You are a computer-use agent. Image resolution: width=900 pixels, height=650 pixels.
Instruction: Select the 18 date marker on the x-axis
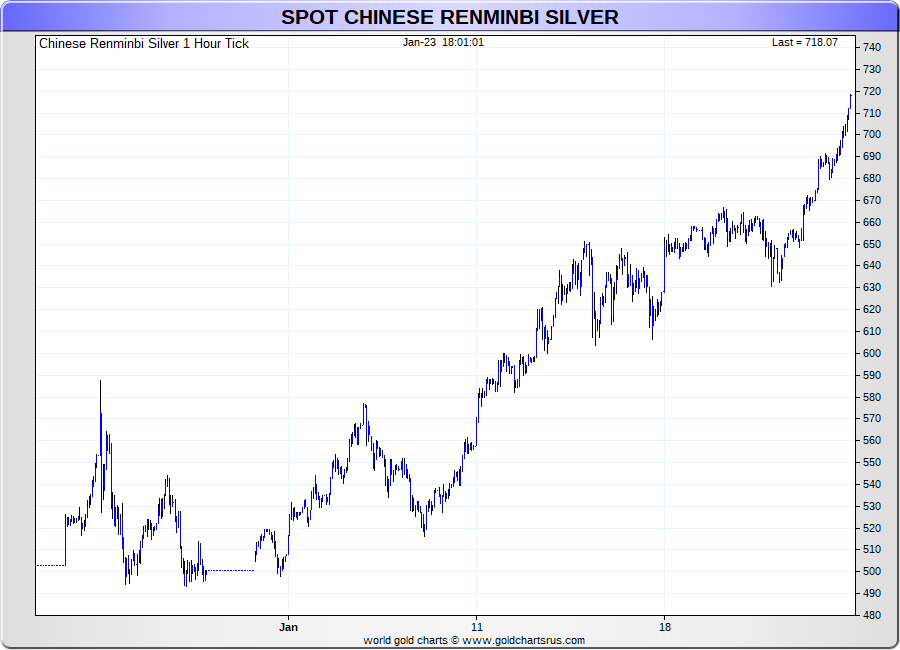tap(665, 628)
